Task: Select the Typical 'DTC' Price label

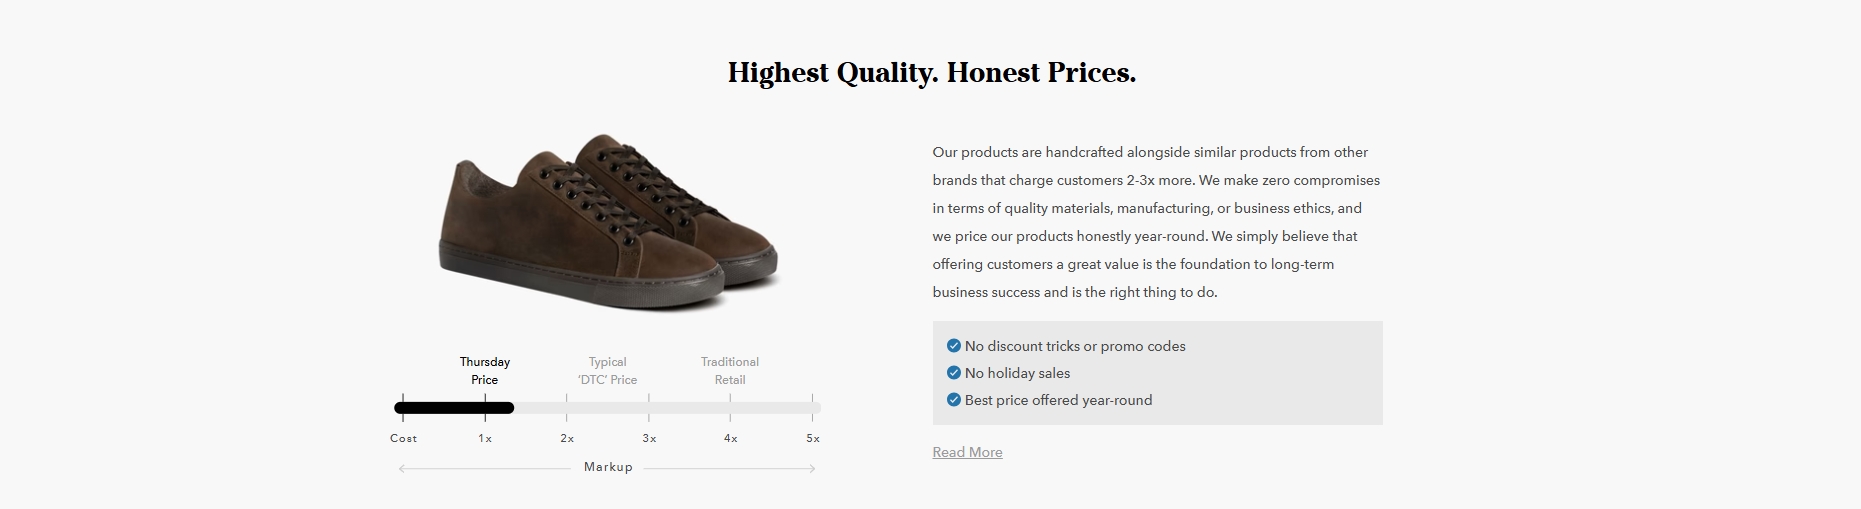Action: 607,371
